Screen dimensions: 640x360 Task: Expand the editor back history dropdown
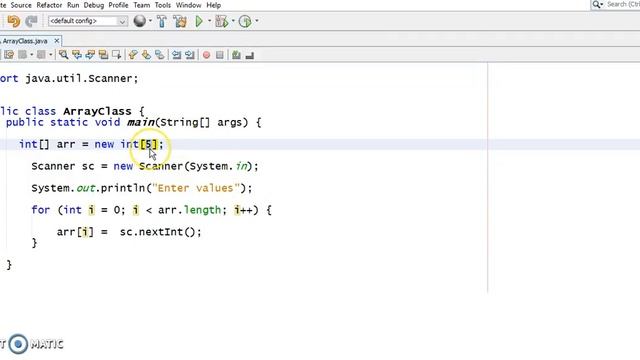pyautogui.click(x=31, y=55)
